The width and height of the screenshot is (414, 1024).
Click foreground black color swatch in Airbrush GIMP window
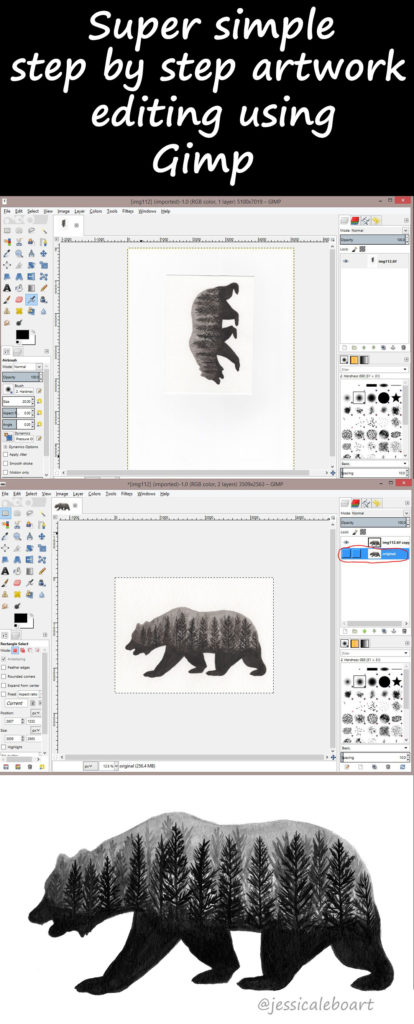pyautogui.click(x=22, y=334)
